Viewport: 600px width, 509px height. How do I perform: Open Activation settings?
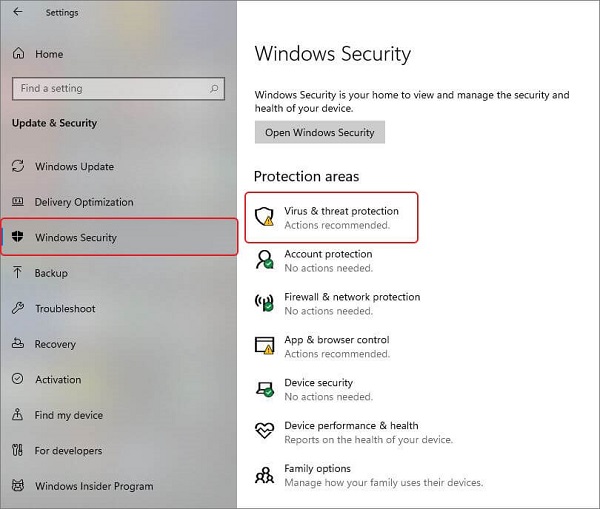pos(58,380)
